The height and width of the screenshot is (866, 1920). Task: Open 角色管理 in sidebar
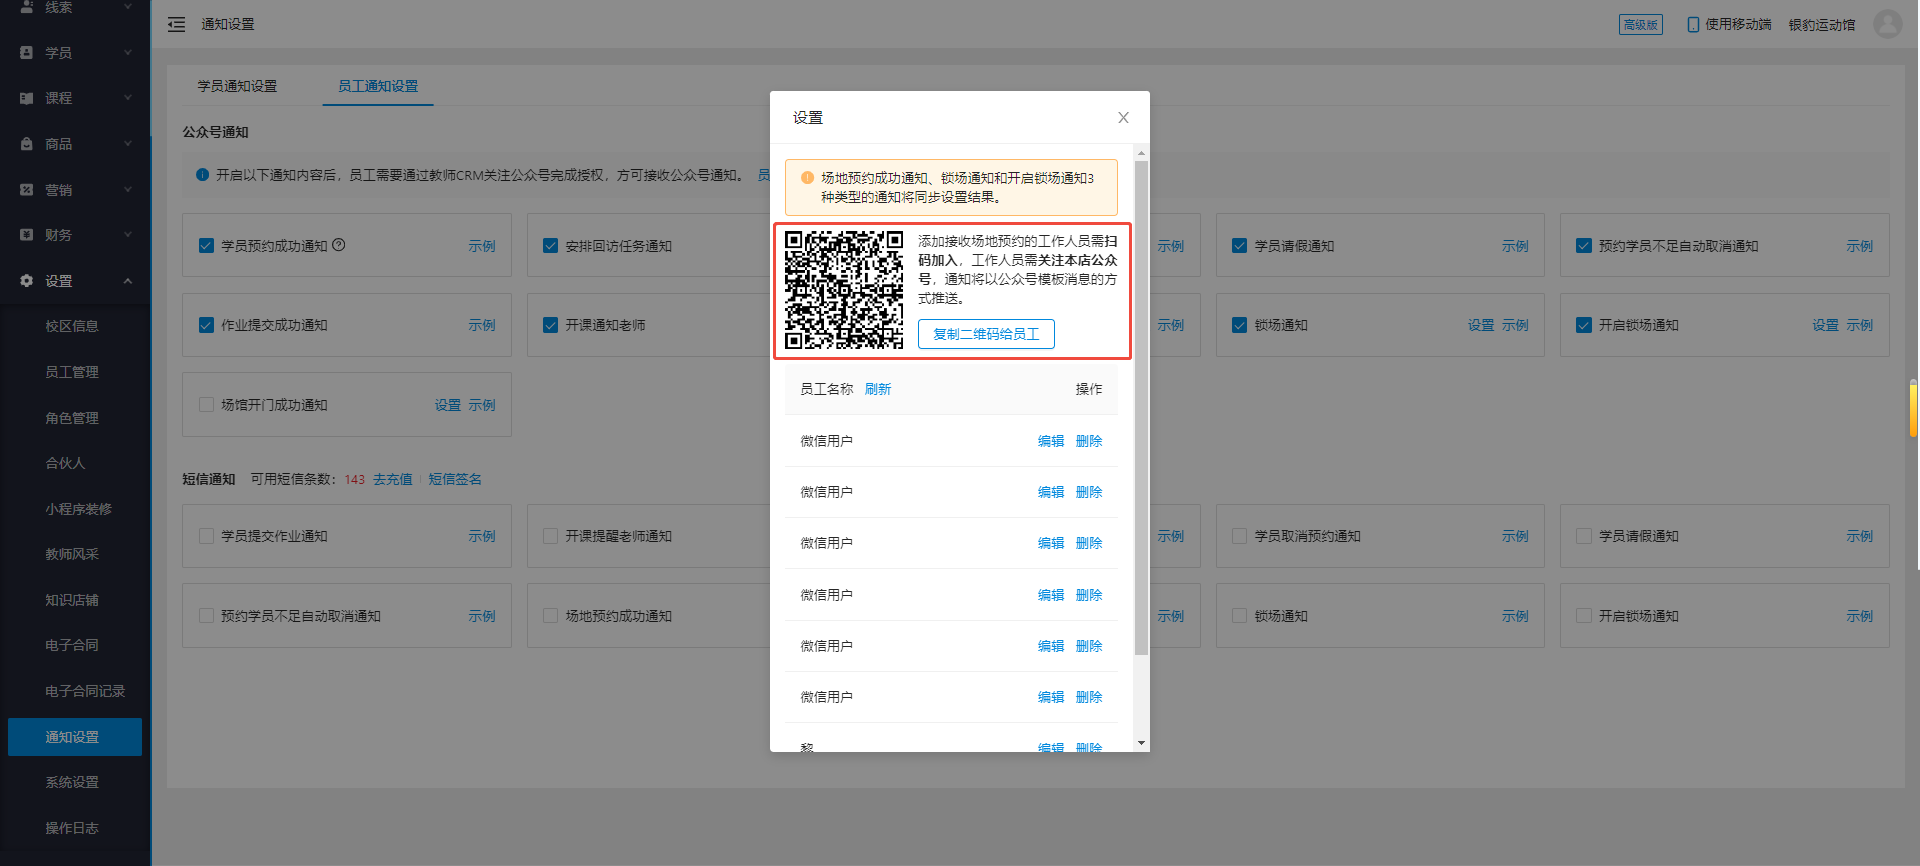72,418
